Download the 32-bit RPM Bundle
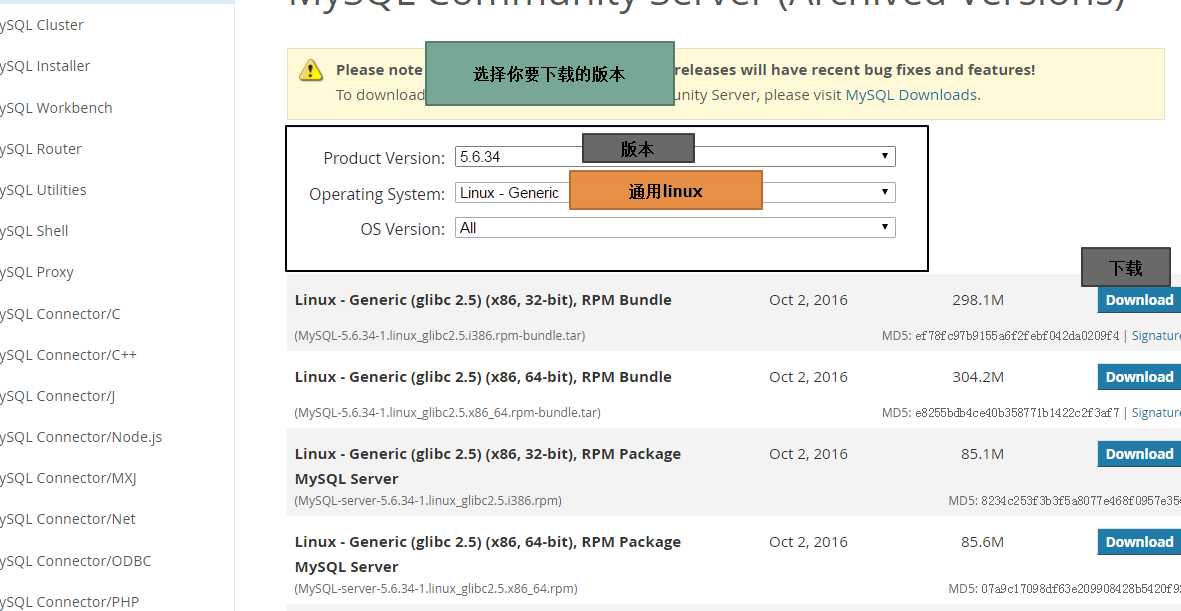 tap(1138, 300)
